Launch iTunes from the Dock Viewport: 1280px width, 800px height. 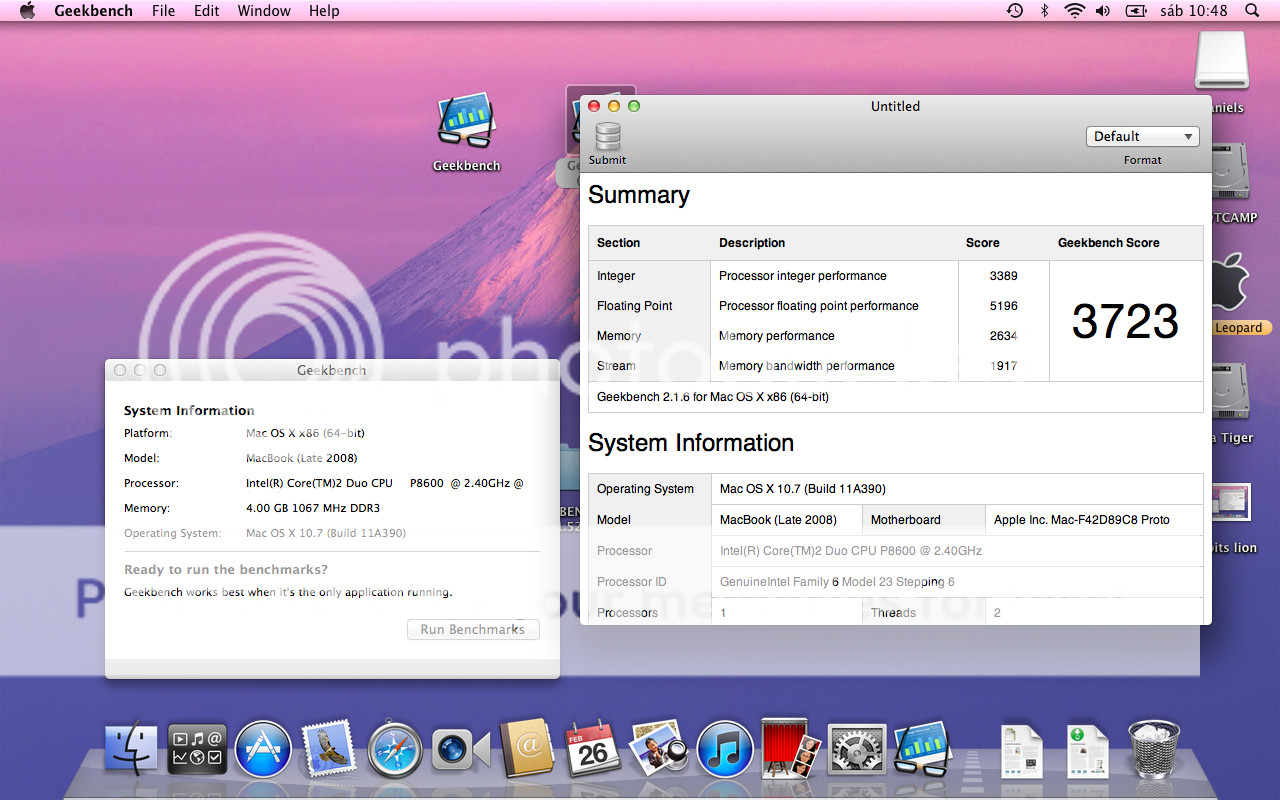point(725,750)
